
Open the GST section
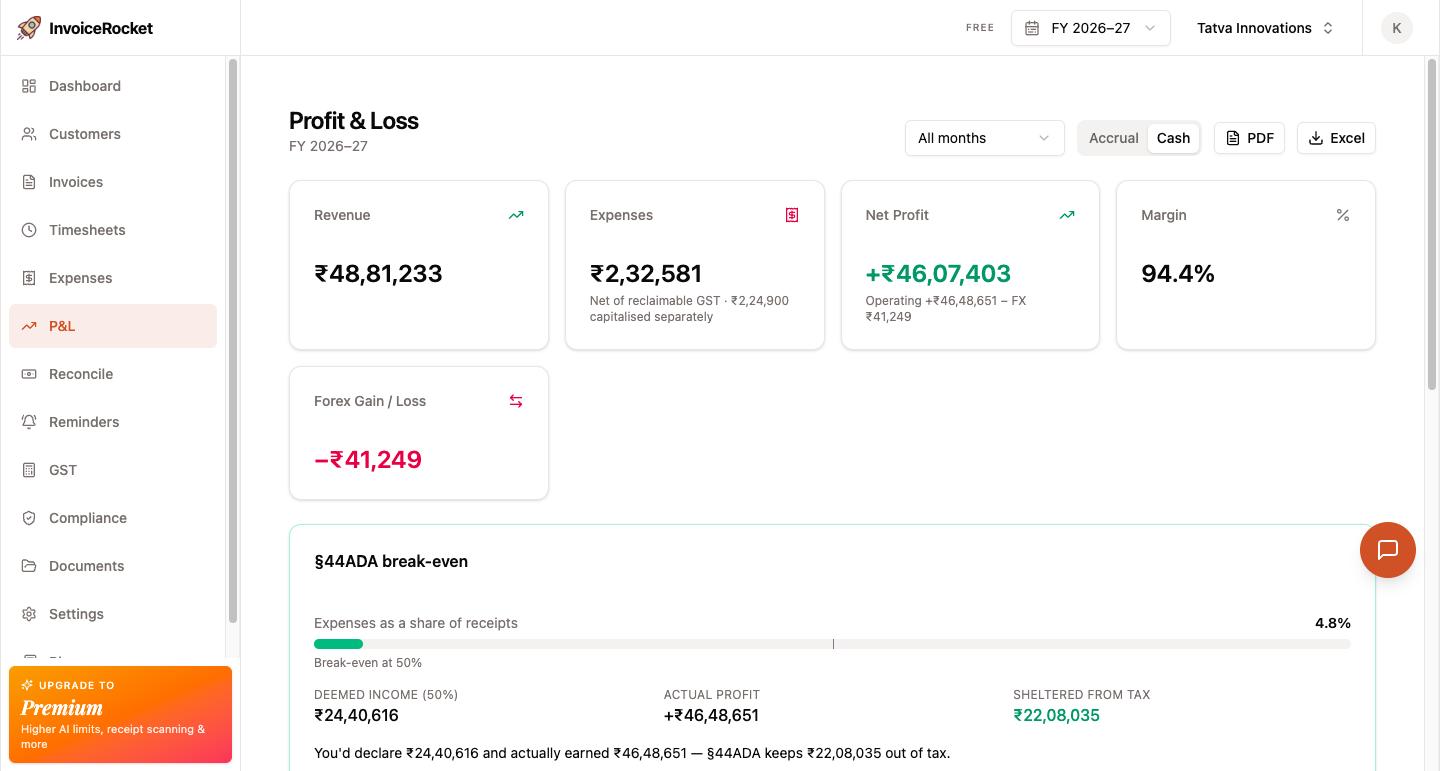pos(113,470)
